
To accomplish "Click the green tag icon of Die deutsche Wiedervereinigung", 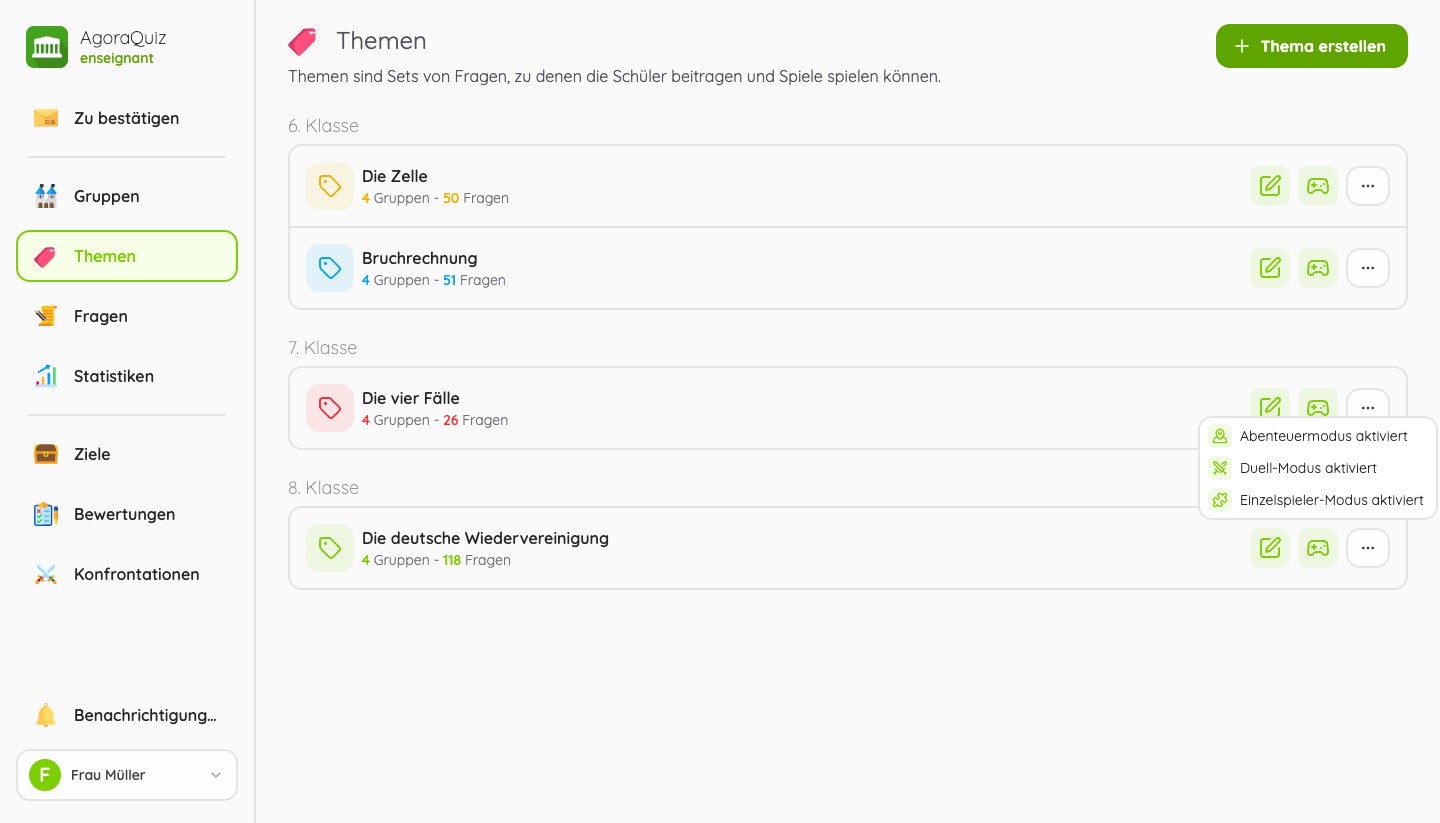I will coord(330,548).
